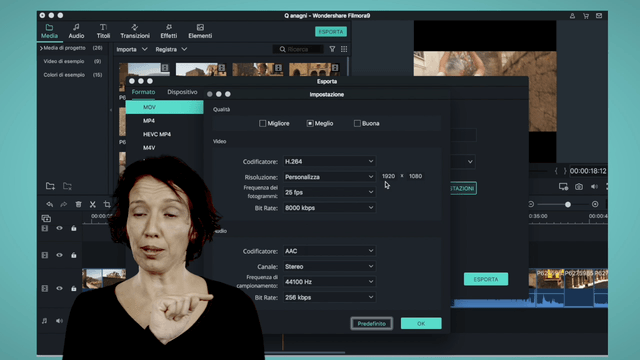
Task: Click the crop tool icon
Action: [x=107, y=204]
